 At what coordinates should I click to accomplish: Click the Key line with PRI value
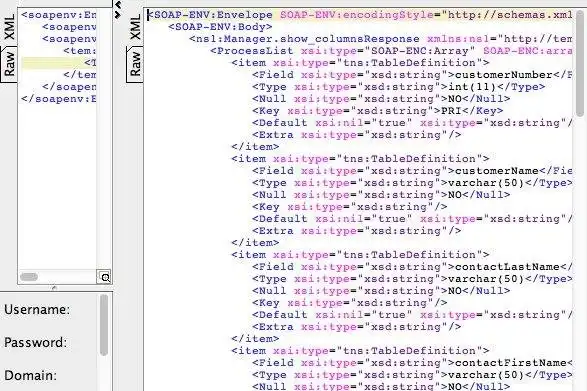click(377, 111)
